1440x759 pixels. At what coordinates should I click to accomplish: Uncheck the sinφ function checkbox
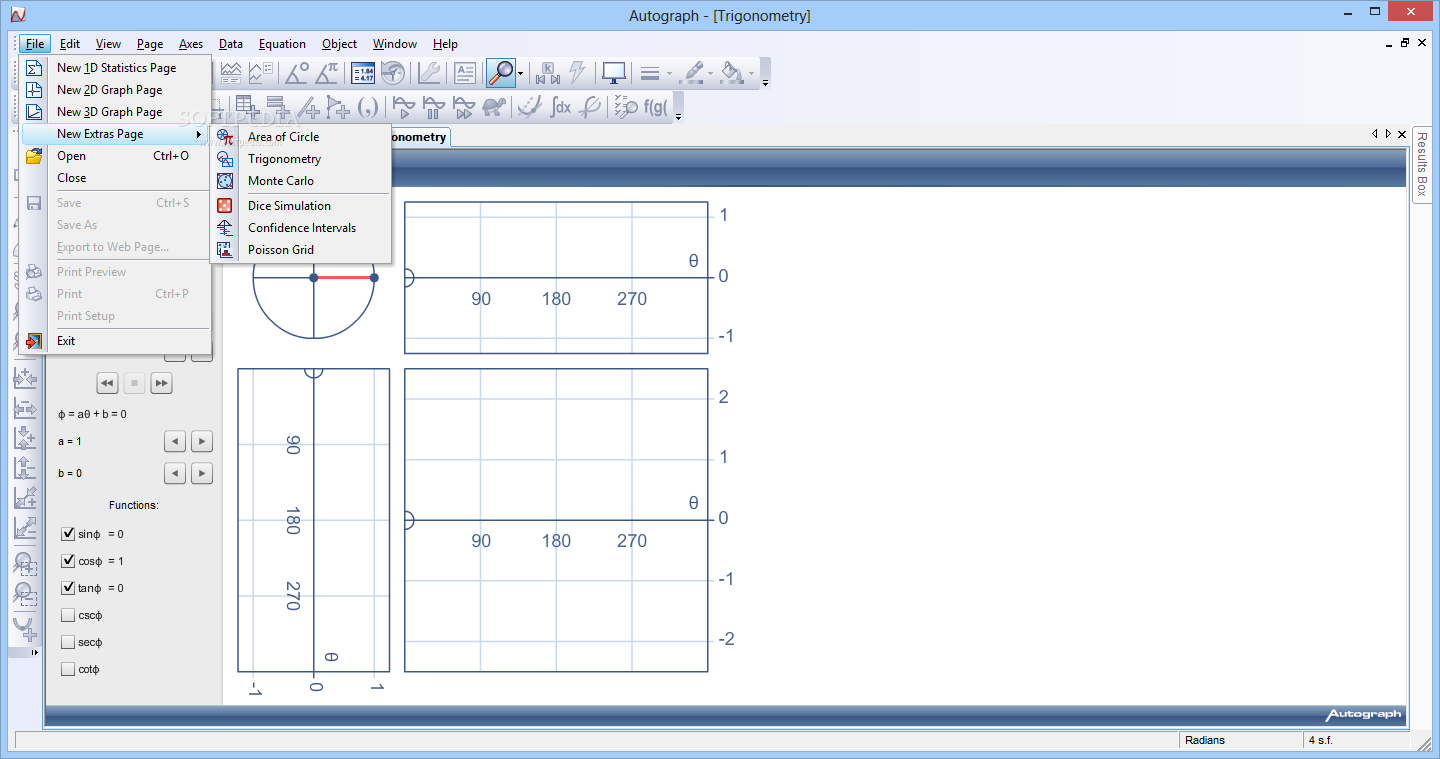click(68, 534)
